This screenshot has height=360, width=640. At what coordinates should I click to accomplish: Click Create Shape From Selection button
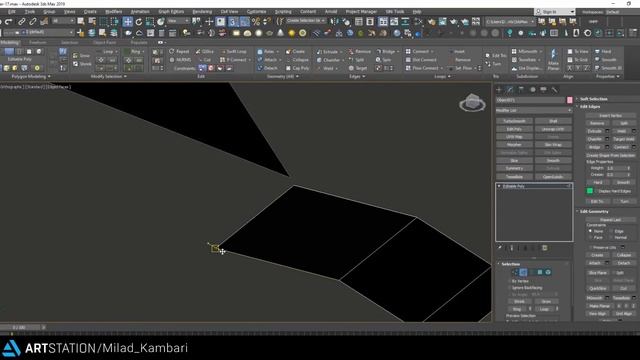[x=610, y=156]
